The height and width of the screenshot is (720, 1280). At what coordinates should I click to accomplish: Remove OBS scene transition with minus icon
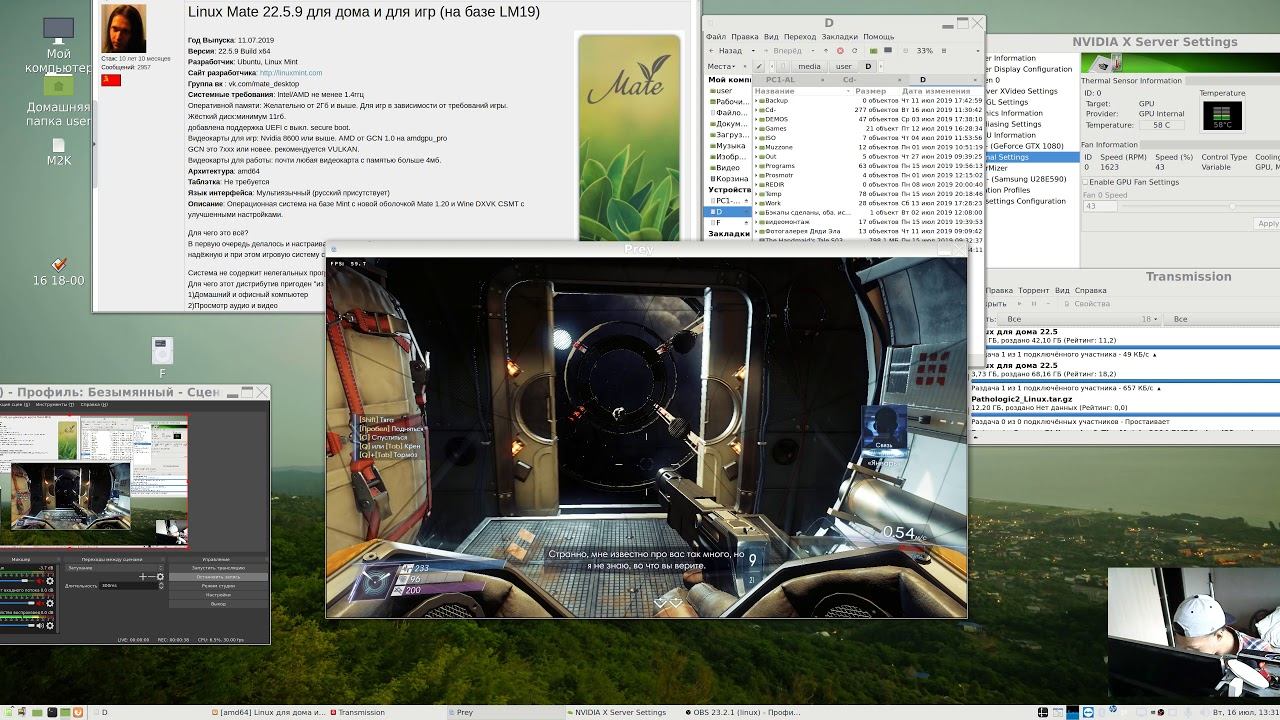tap(152, 577)
